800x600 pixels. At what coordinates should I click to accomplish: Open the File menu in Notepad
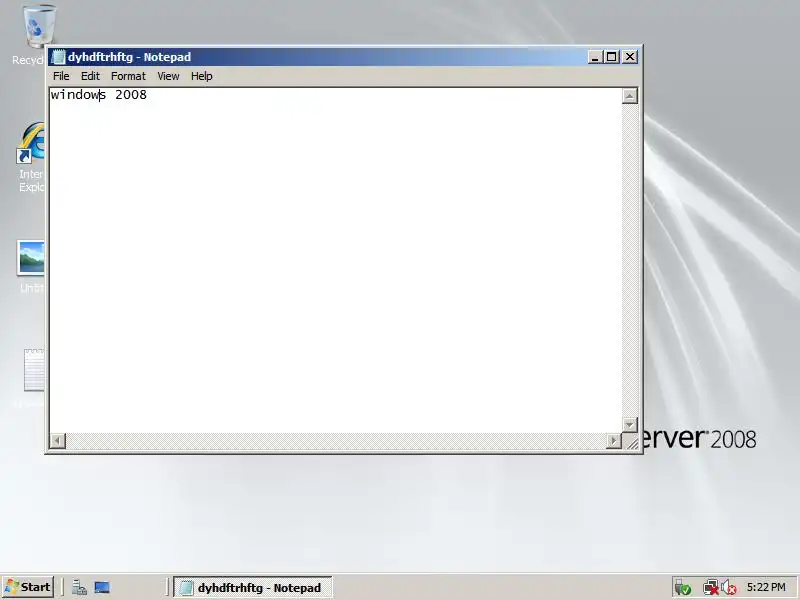pyautogui.click(x=61, y=76)
